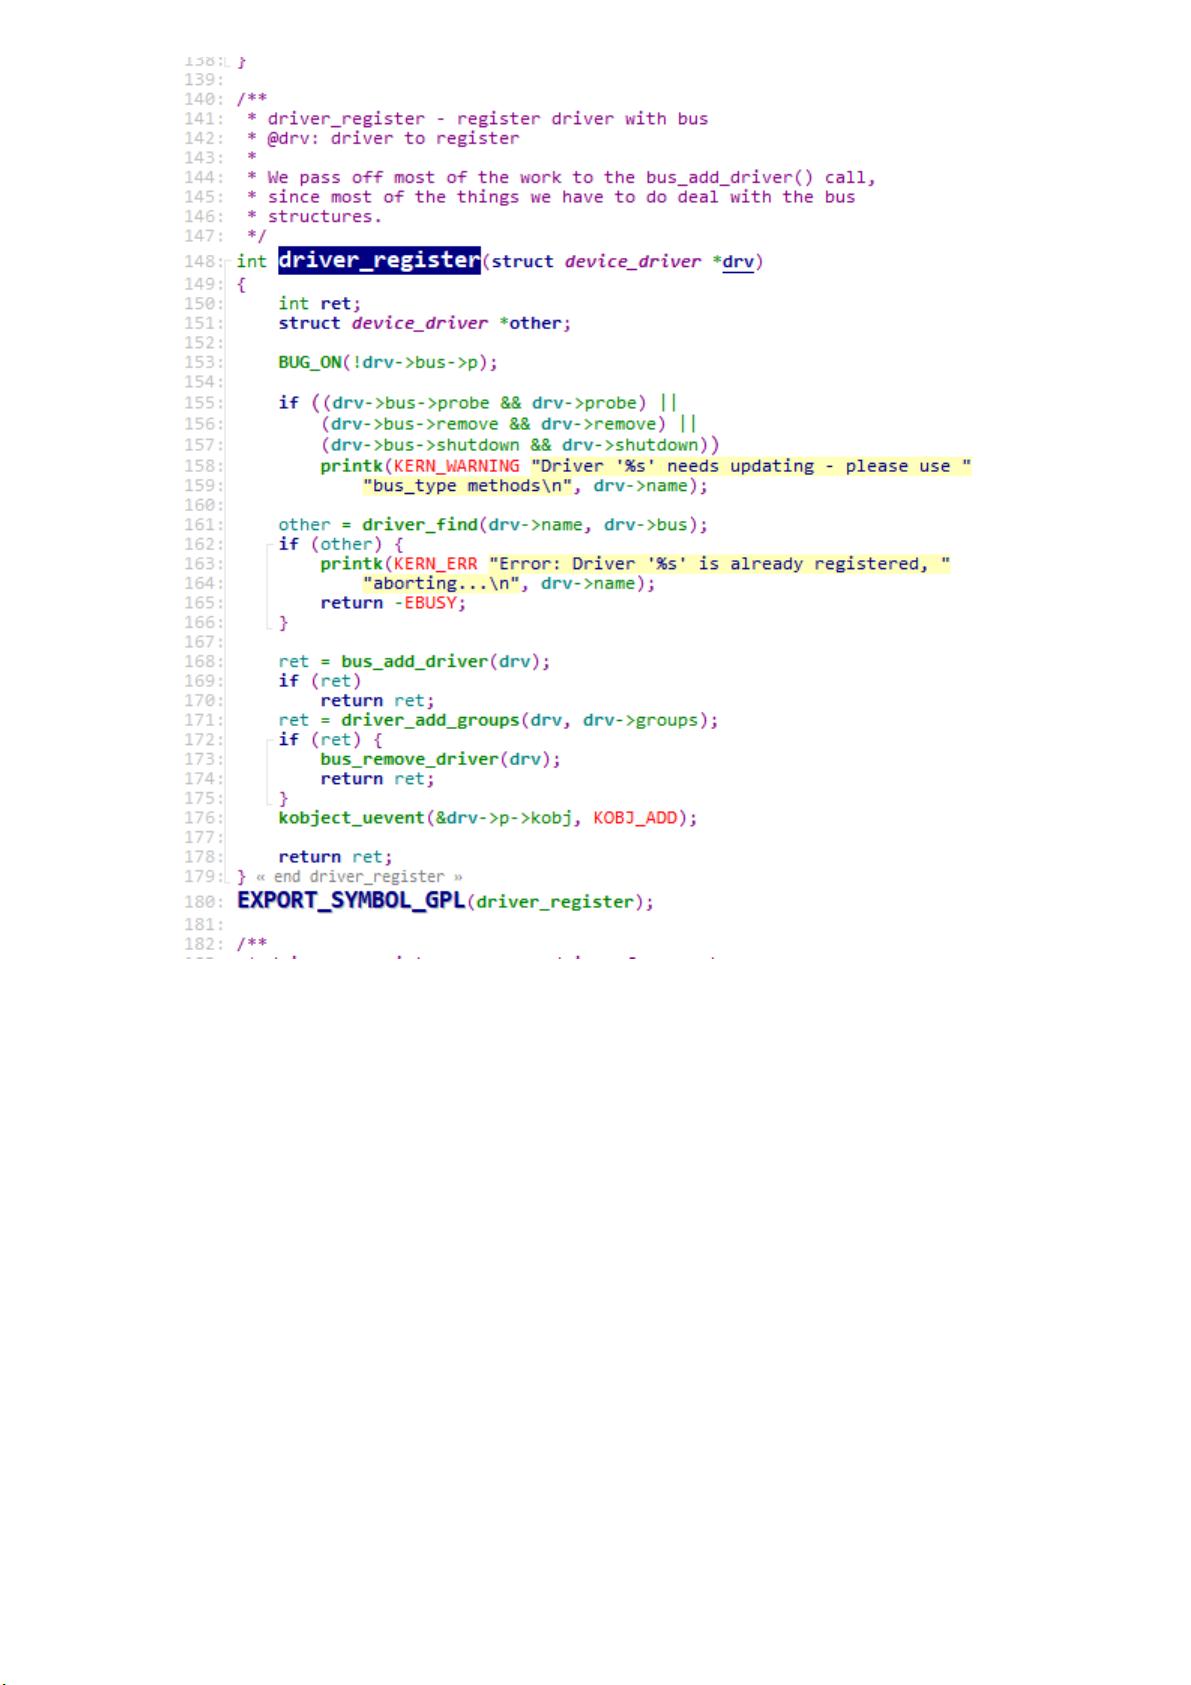Click line number 161 in the gutter

(203, 525)
